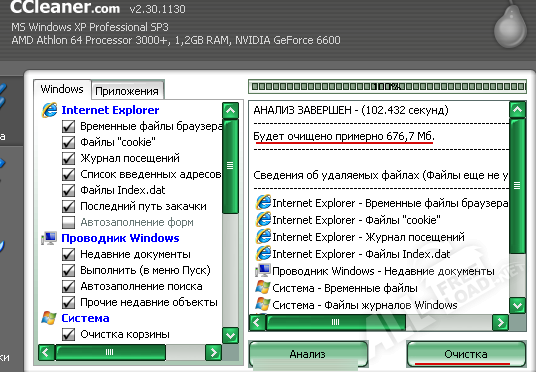Click 'АНАЛИЗ ЗАВЕРШЕН - (102.432 секунд)' line
Screen dimensions: 536x372
pos(351,110)
